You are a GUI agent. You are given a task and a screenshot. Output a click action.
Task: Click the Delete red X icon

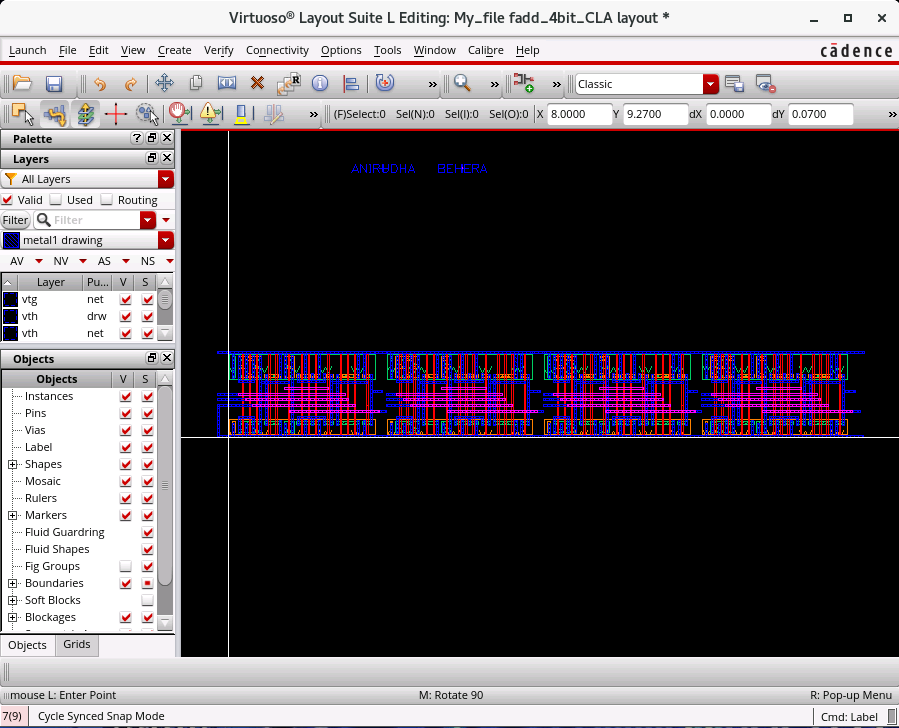(257, 84)
